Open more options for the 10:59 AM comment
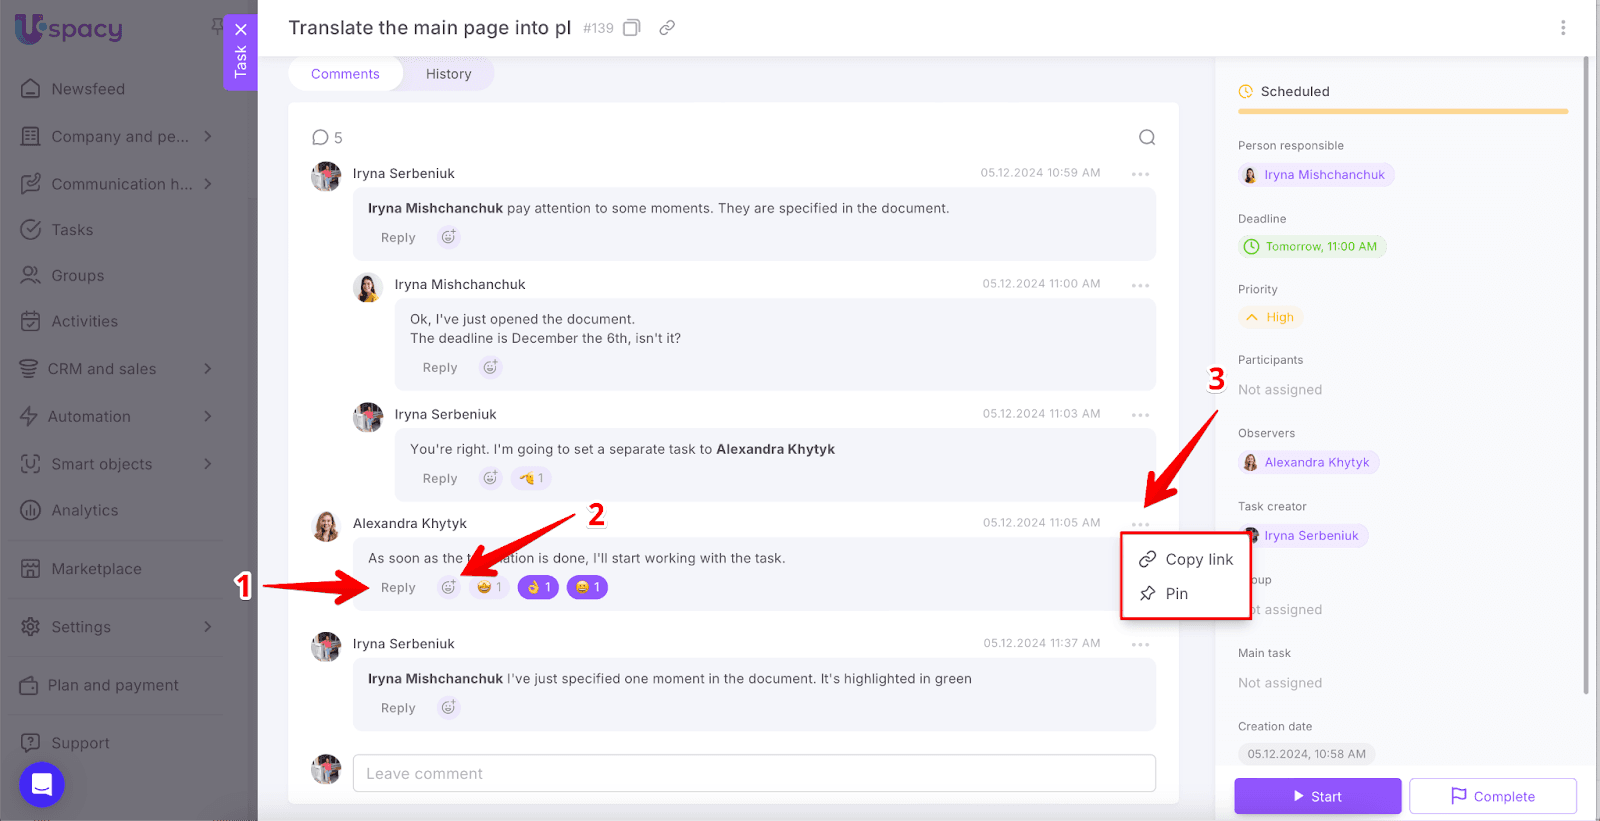 [1140, 174]
